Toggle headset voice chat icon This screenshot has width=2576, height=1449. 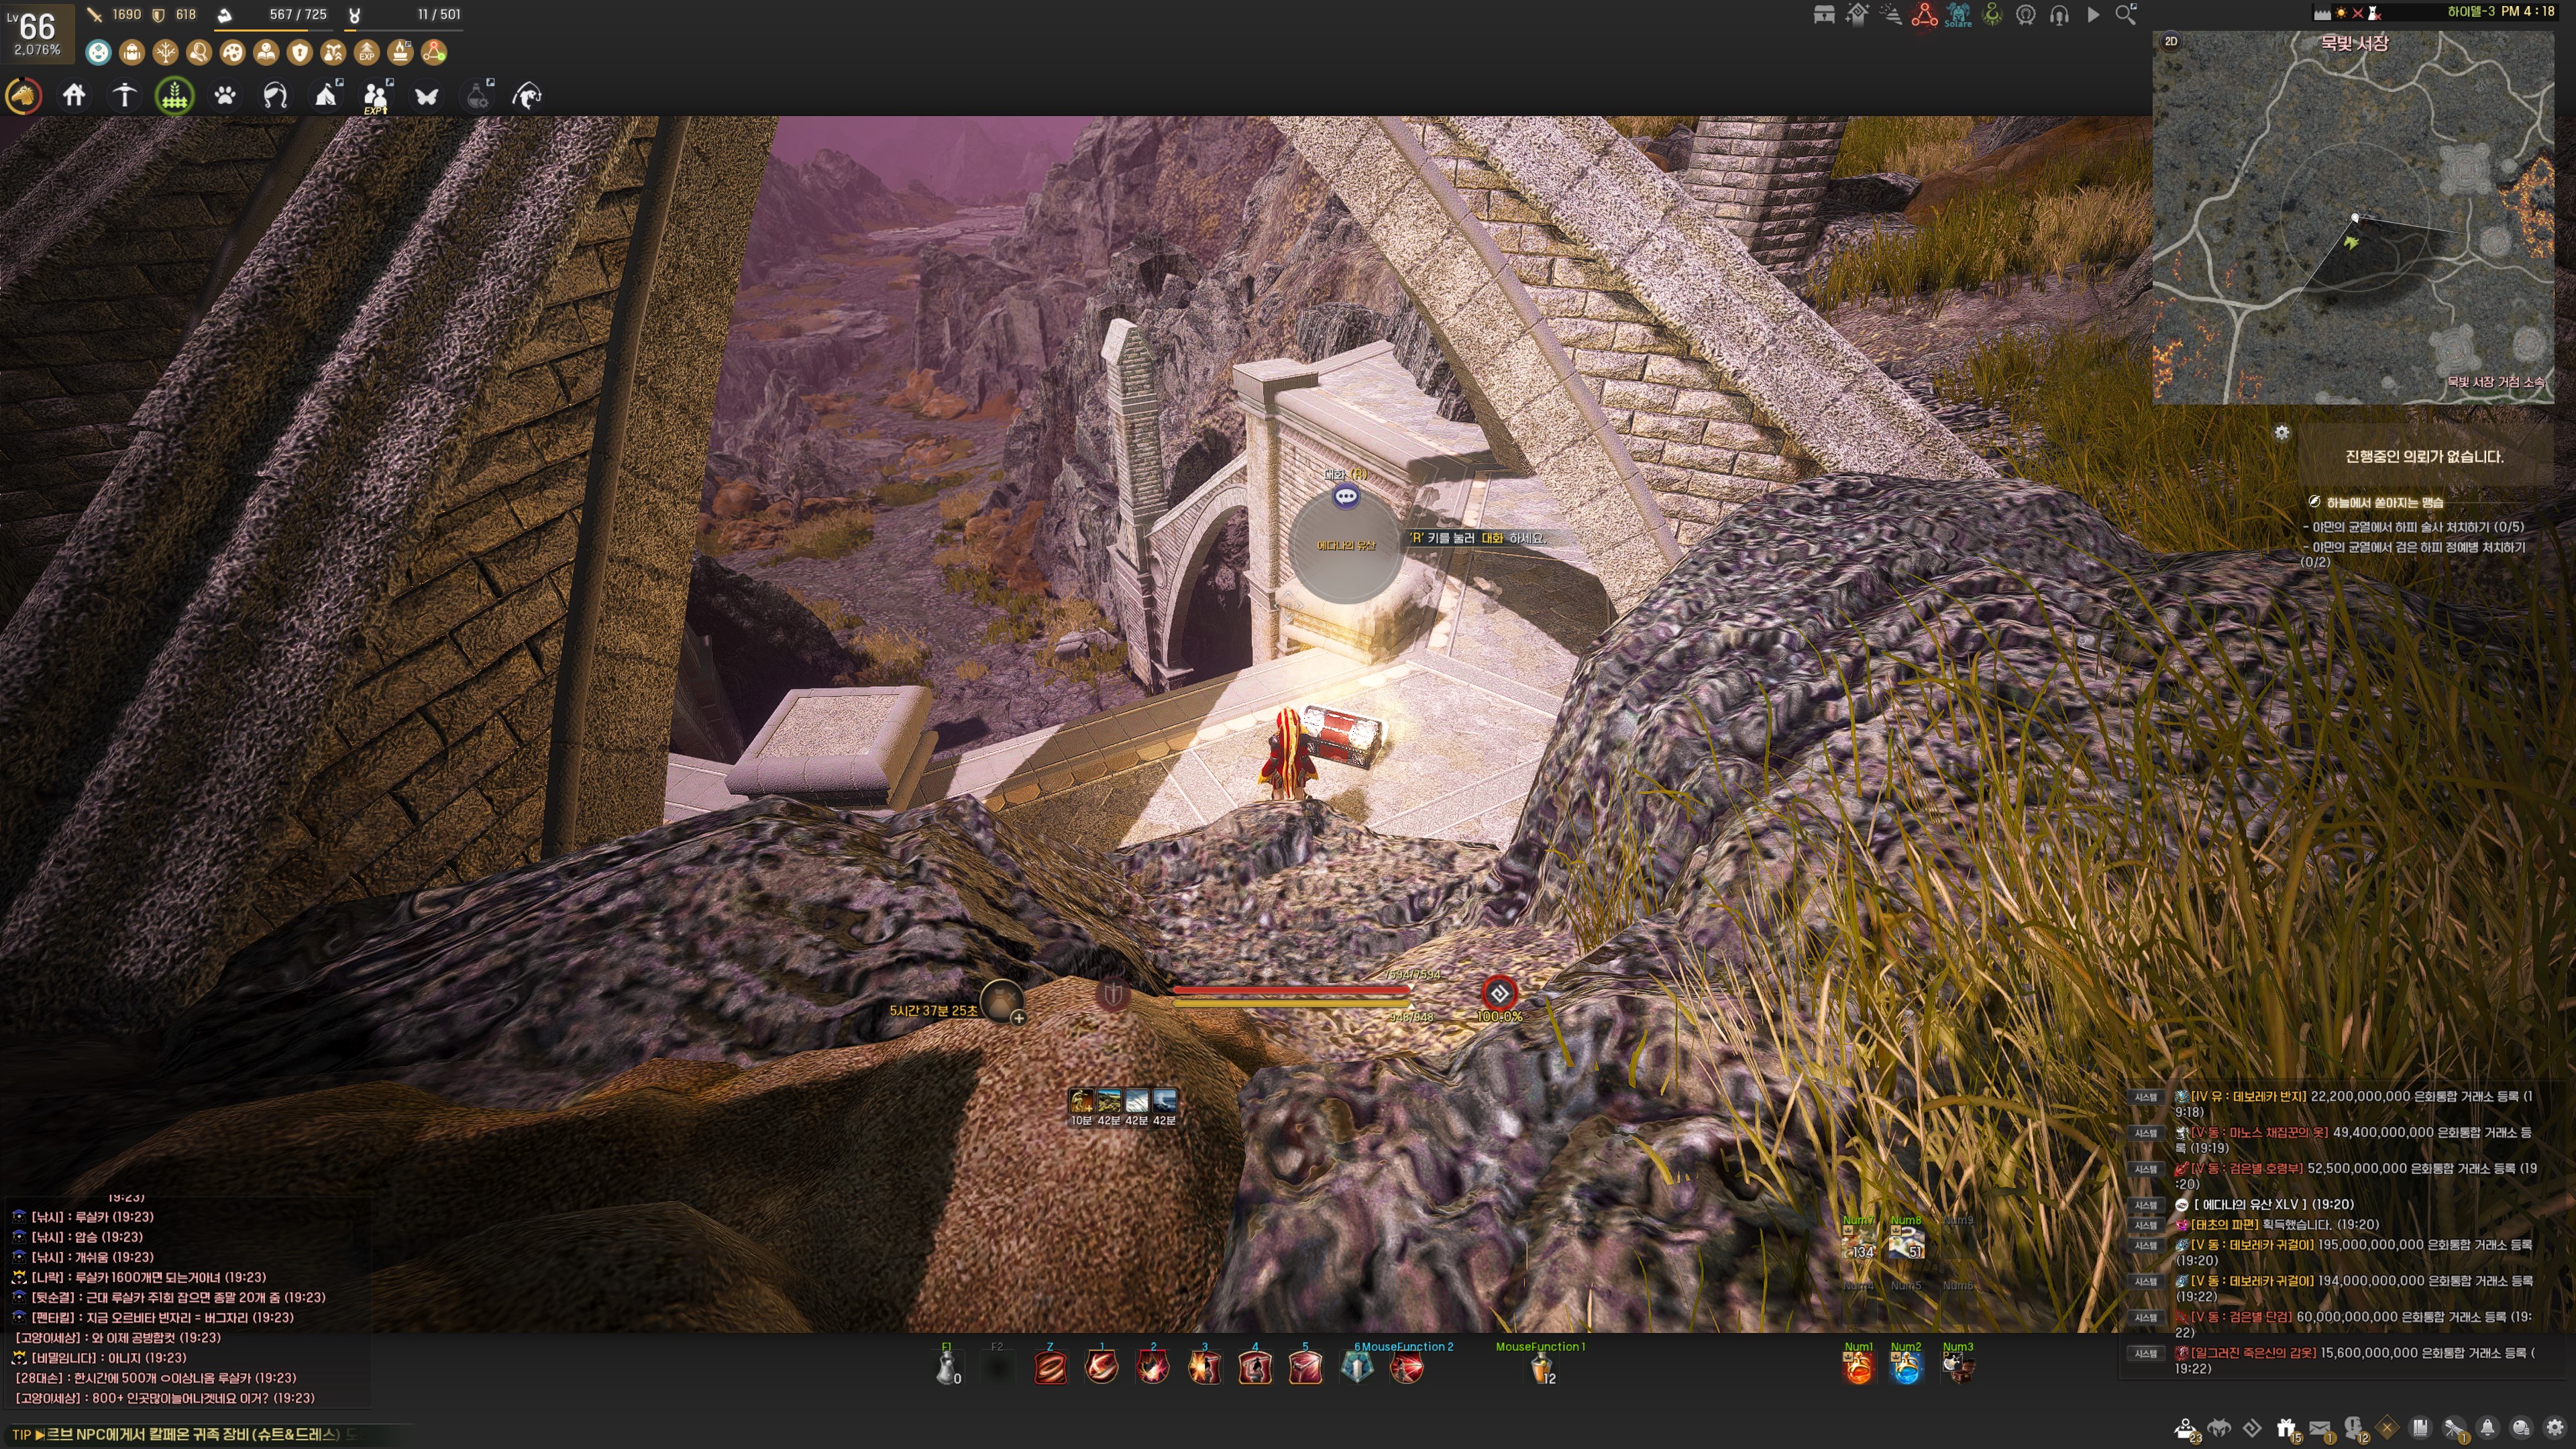[2059, 15]
